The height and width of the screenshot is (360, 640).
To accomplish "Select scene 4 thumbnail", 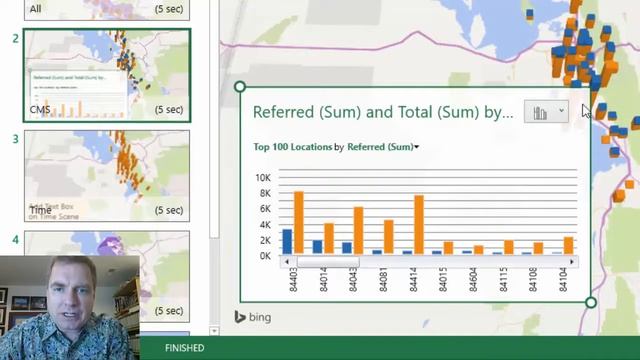I will 107,276.
